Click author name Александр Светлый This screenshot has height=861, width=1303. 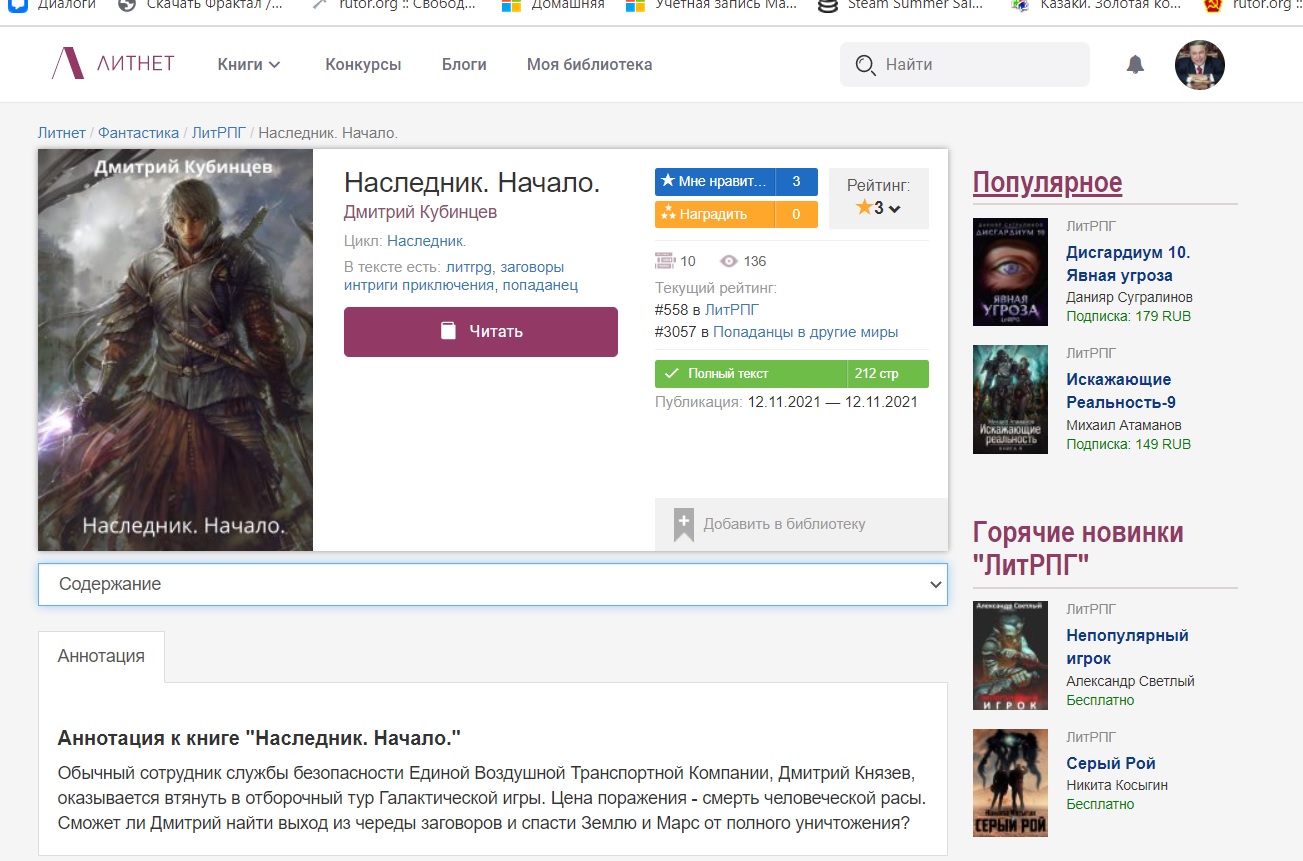(x=1130, y=681)
